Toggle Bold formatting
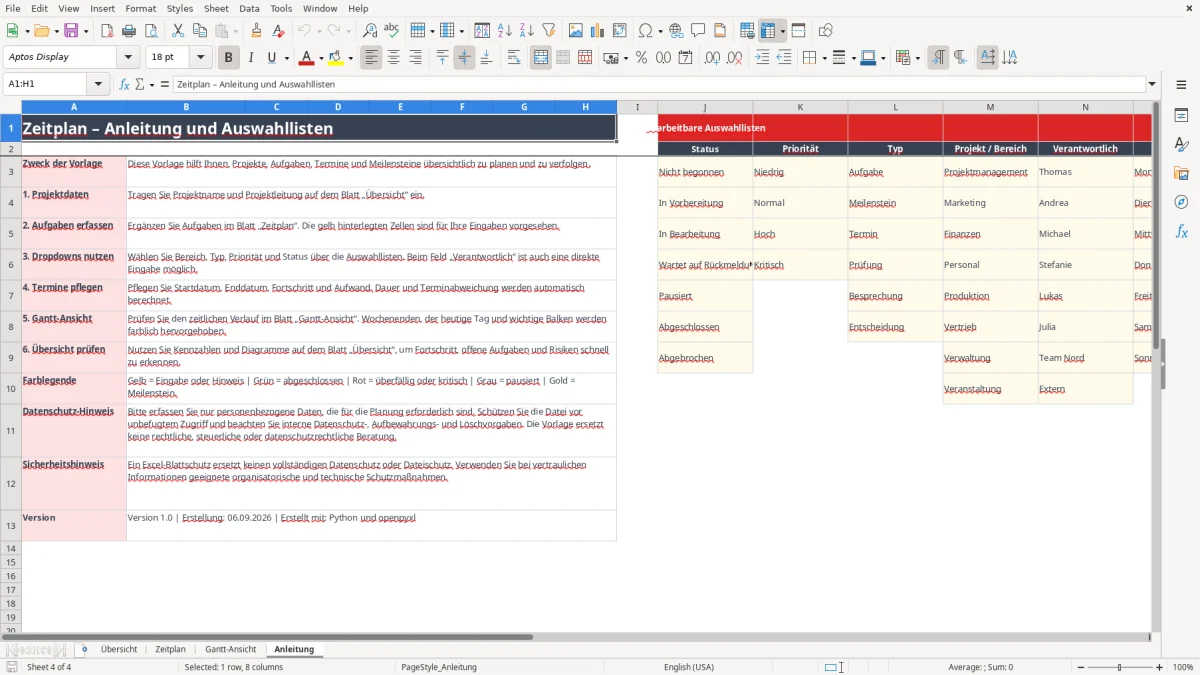The image size is (1200, 675). pos(229,58)
